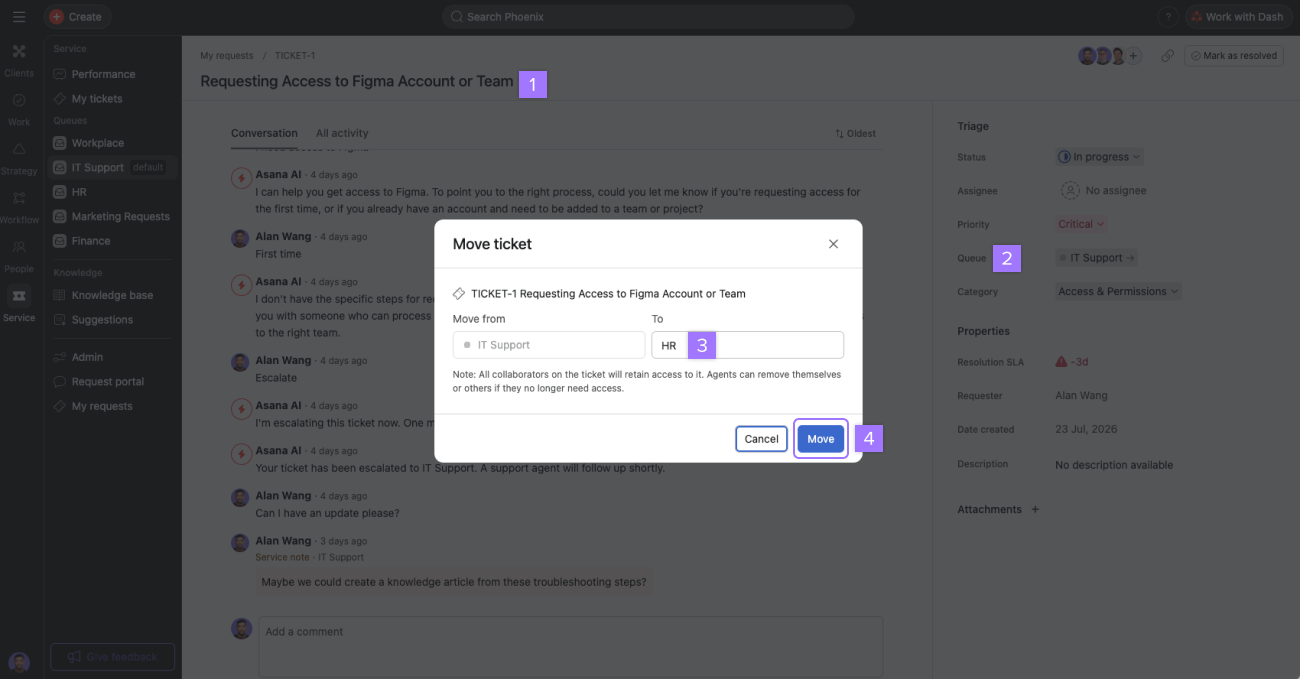
Task: Click the IT Support queue chip
Action: click(x=1097, y=258)
